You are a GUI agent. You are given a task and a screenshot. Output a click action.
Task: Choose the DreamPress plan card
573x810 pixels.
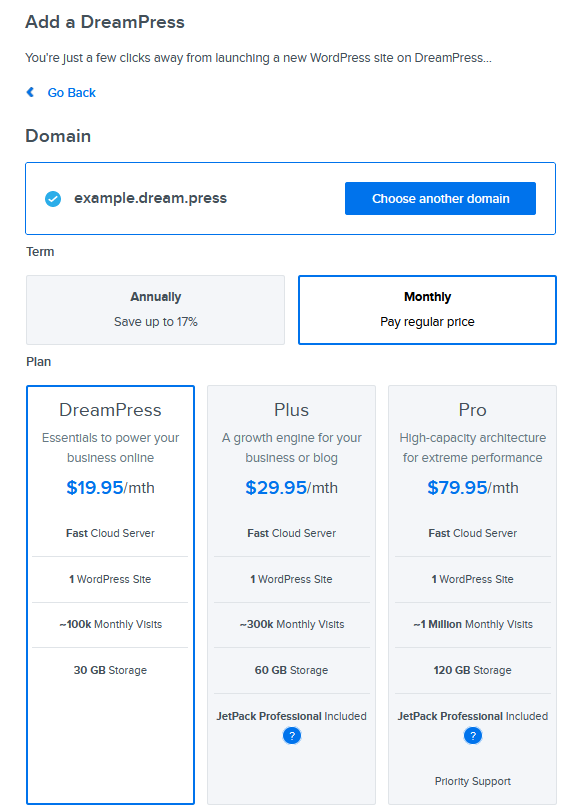[x=111, y=595]
